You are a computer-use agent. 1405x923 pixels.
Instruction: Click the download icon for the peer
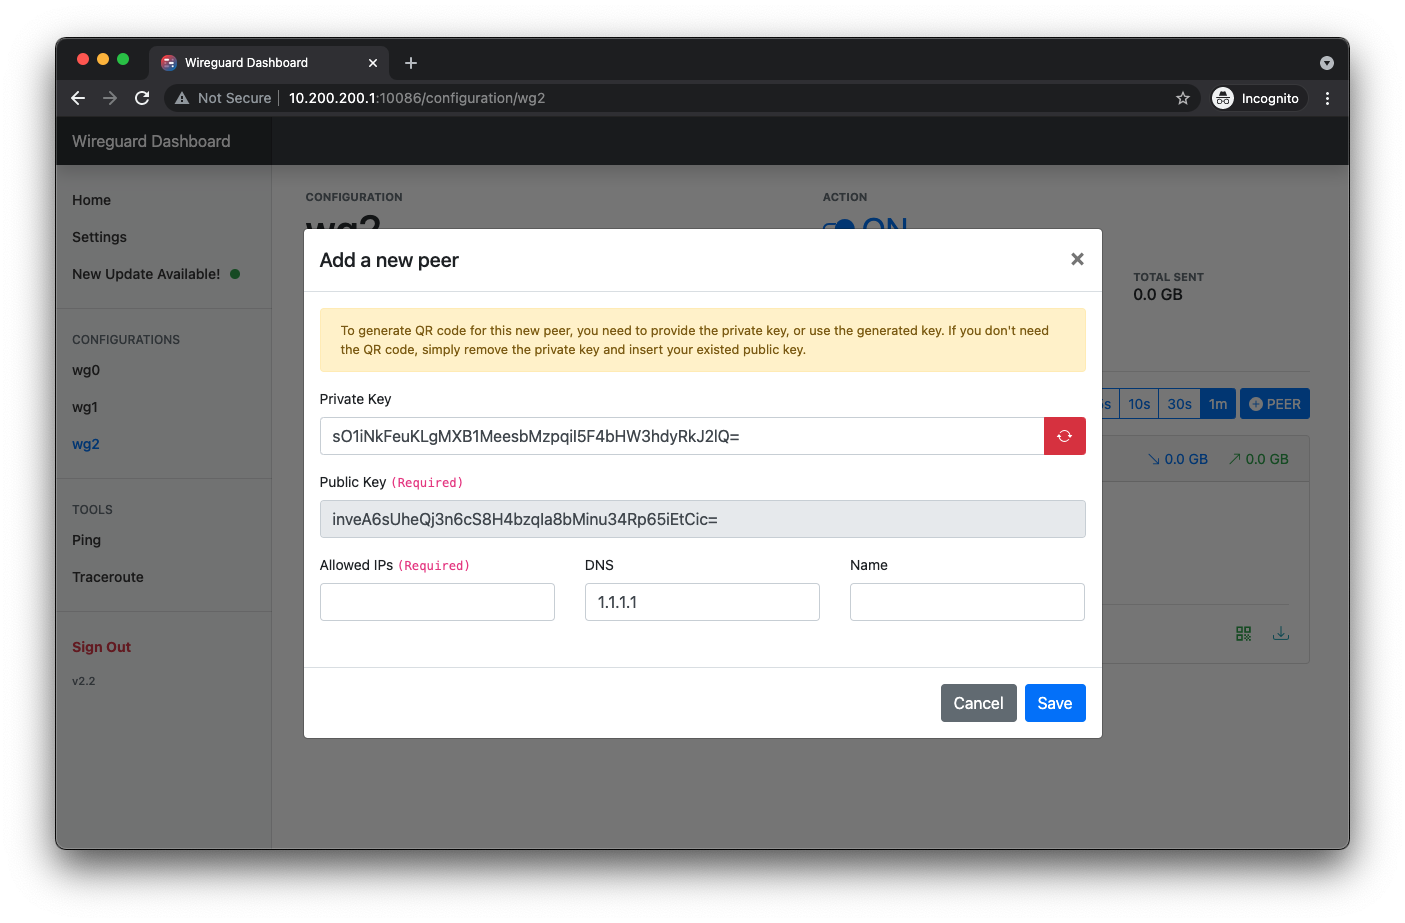point(1280,633)
